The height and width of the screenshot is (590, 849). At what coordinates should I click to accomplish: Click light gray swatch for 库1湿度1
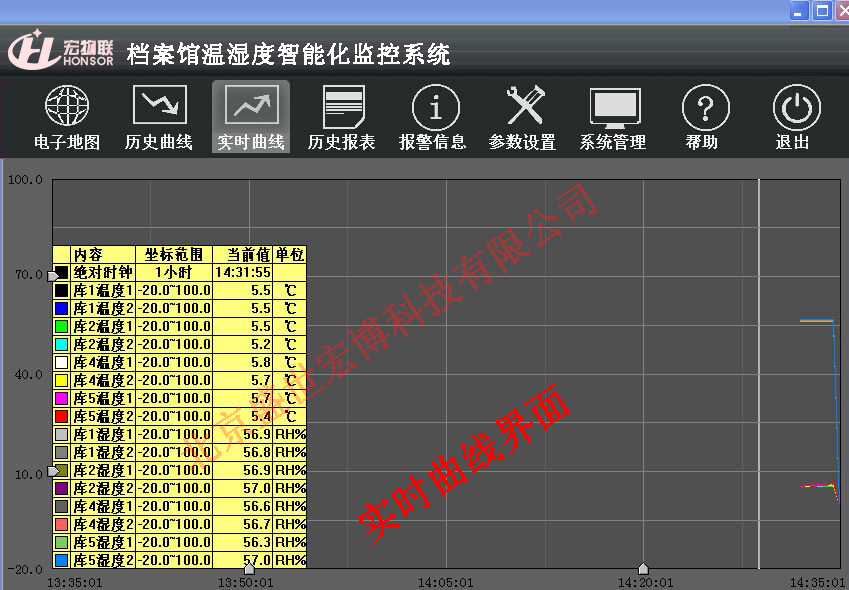click(x=62, y=434)
